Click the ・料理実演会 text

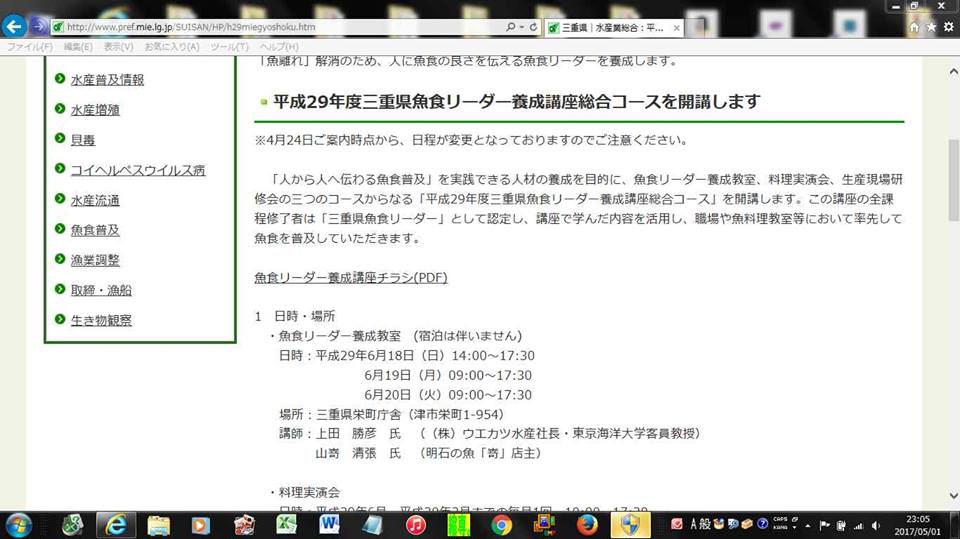pos(304,492)
